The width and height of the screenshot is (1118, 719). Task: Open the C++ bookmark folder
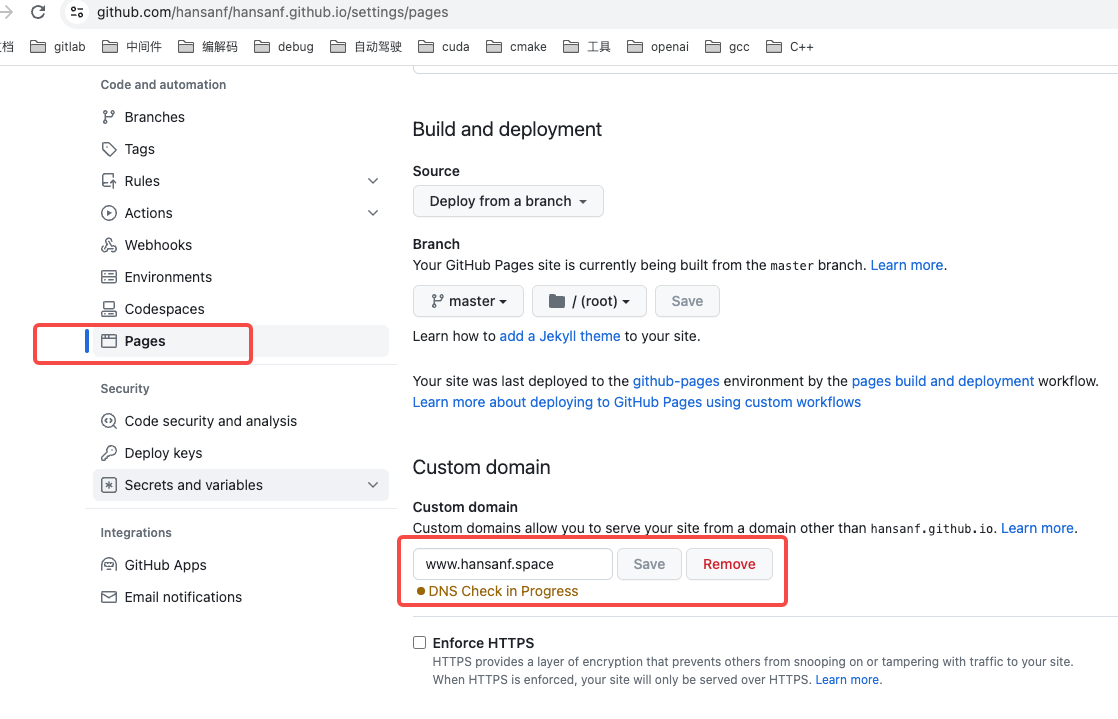[x=789, y=47]
